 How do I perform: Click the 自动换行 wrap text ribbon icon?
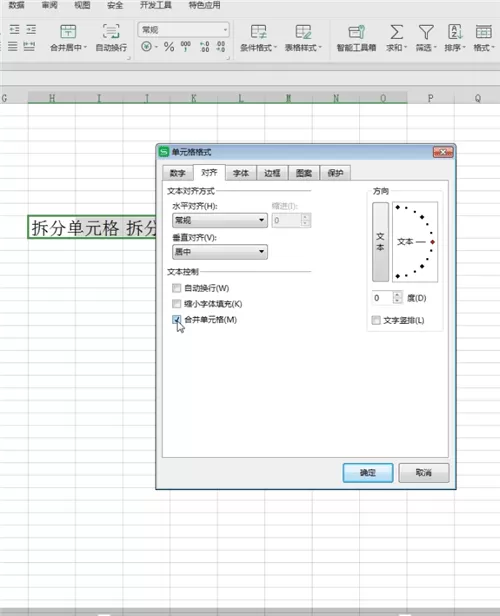click(111, 31)
